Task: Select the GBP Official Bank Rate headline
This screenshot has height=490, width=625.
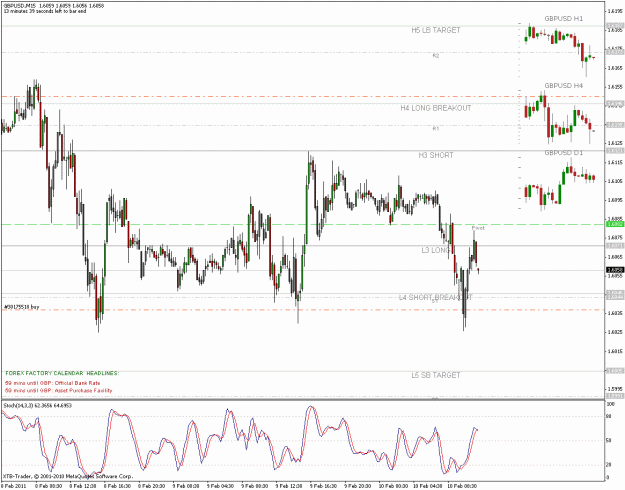Action: [53, 383]
